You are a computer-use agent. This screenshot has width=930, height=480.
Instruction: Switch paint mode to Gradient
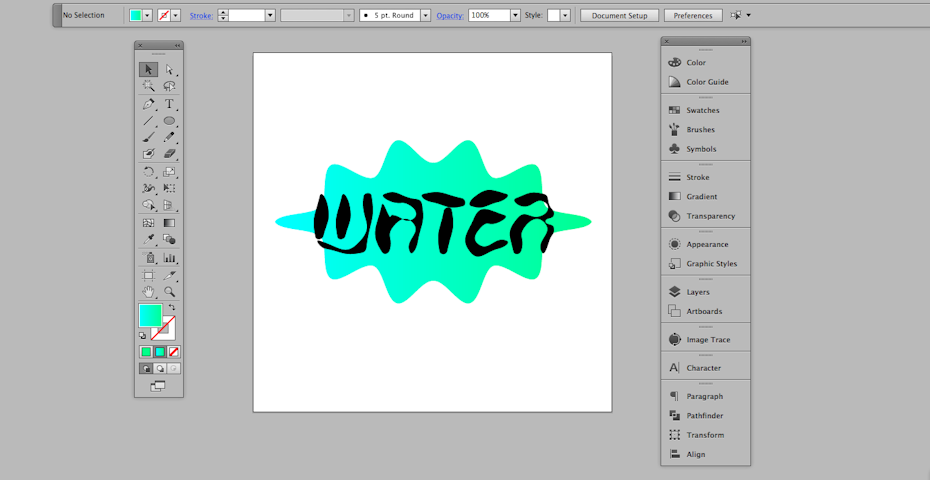[x=160, y=352]
